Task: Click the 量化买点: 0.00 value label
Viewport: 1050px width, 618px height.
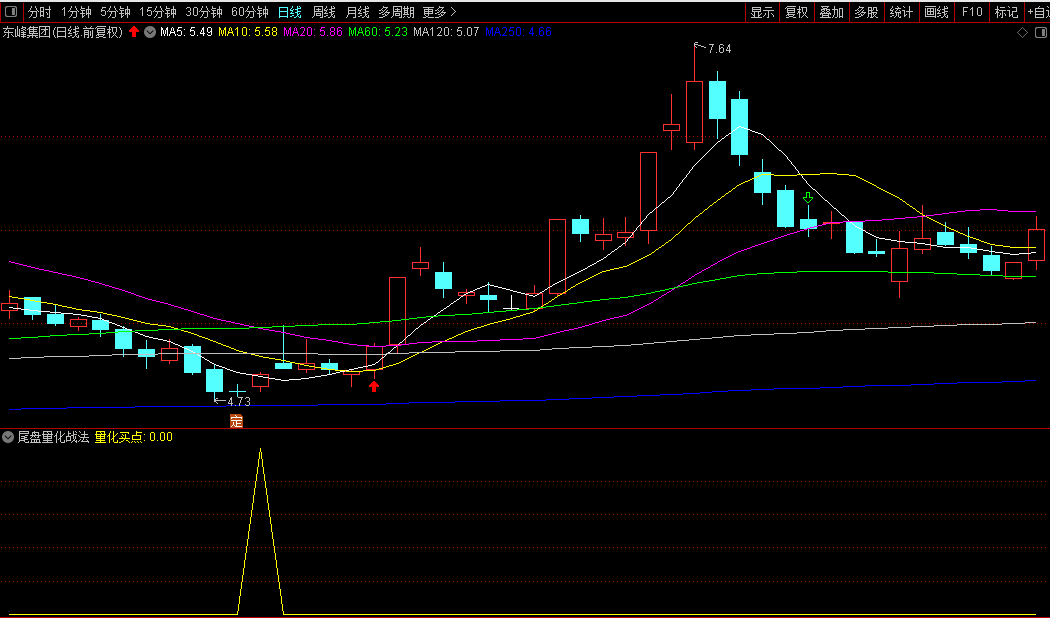Action: 133,437
